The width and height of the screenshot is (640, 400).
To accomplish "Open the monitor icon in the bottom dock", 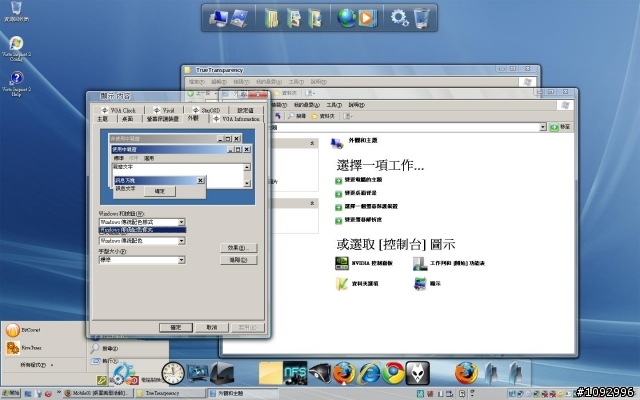I will 197,373.
